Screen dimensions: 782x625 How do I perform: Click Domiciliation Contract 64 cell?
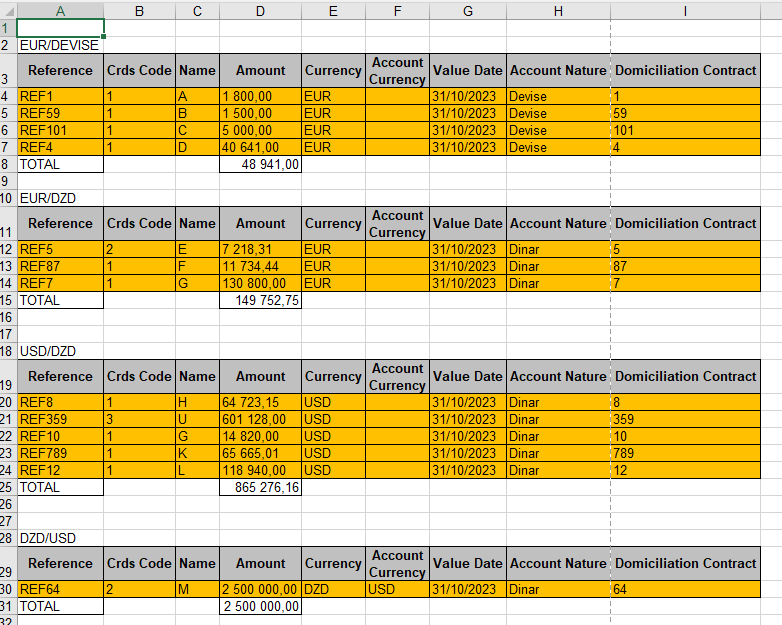(x=685, y=589)
